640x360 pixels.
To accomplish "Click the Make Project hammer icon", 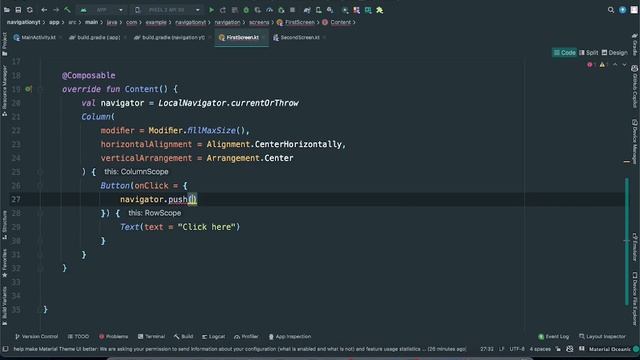I will (x=67, y=10).
